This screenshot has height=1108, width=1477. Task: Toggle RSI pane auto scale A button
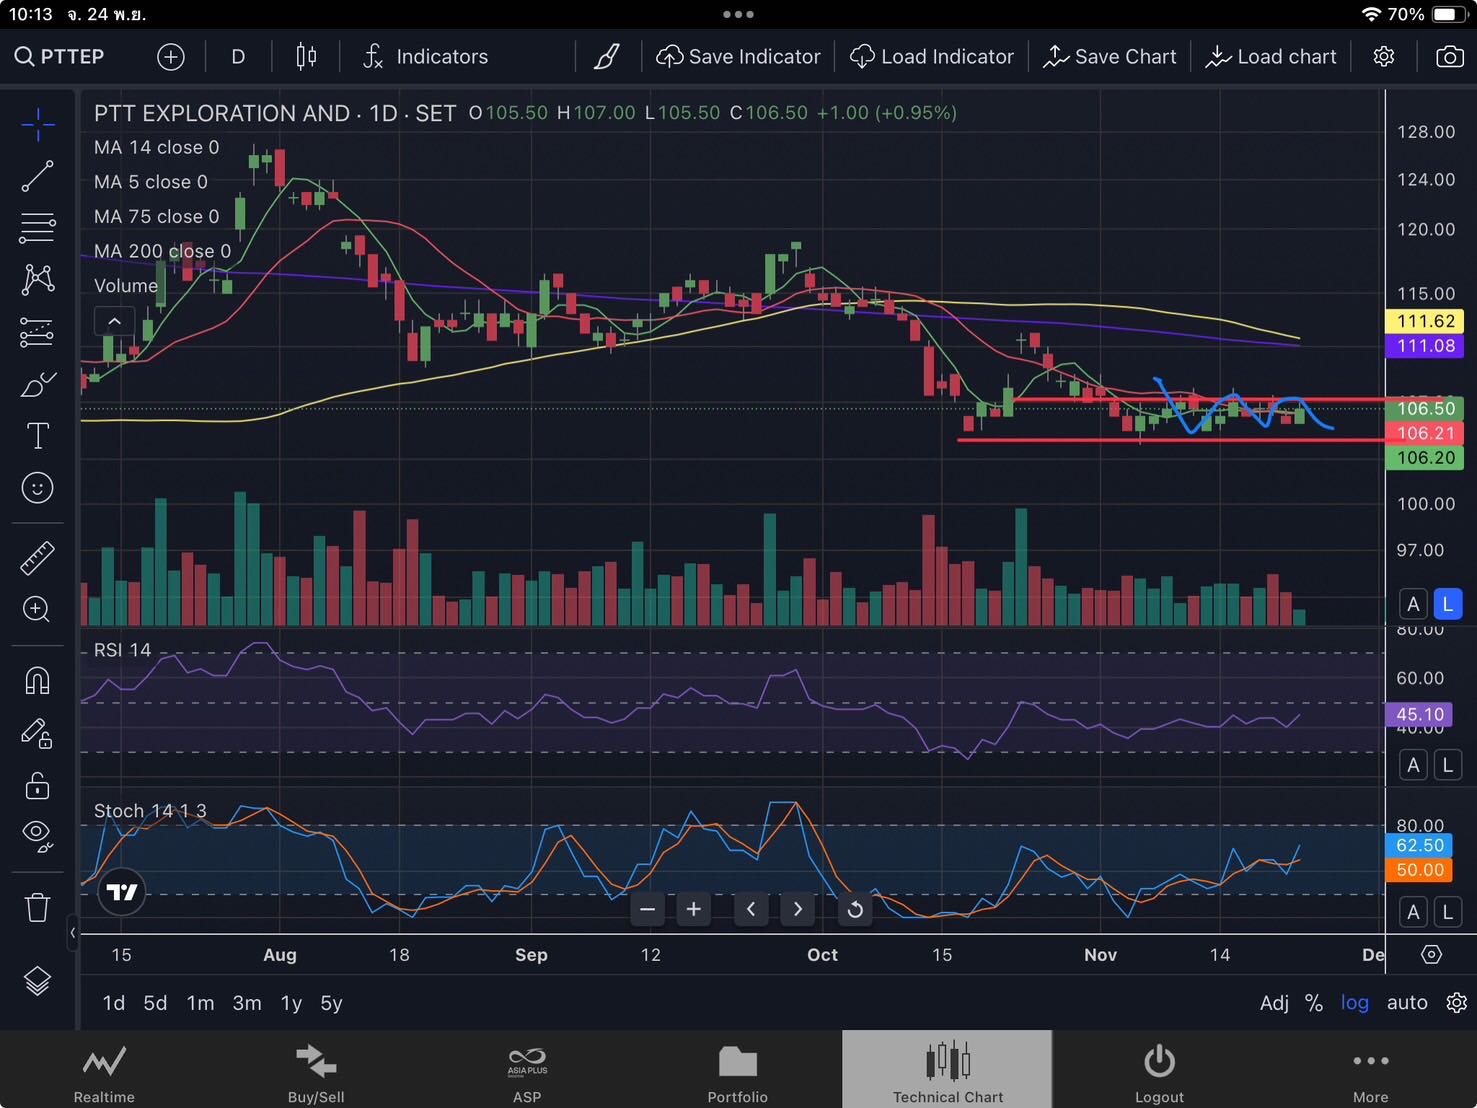click(1413, 765)
